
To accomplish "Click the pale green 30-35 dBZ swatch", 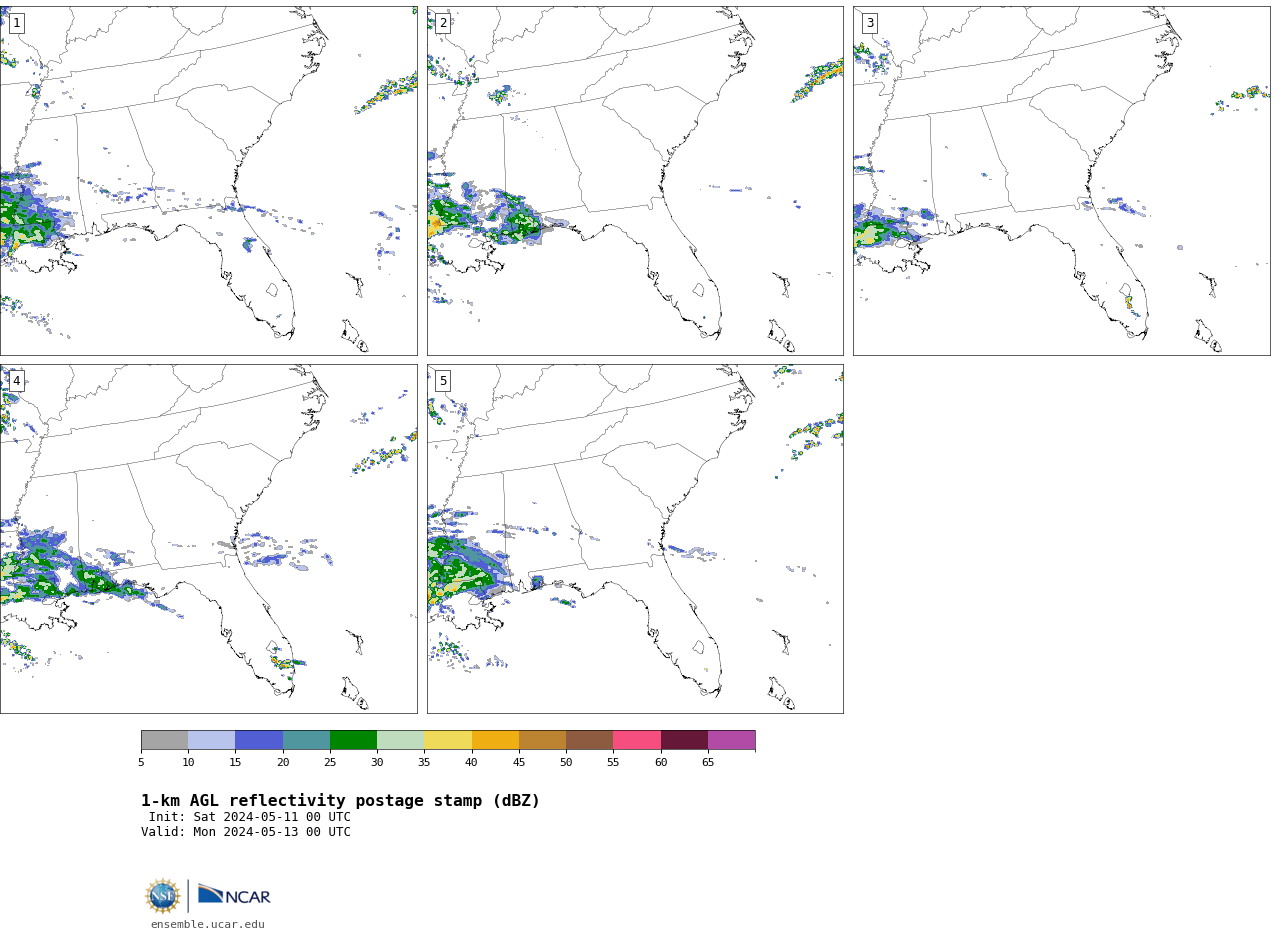I will 401,740.
